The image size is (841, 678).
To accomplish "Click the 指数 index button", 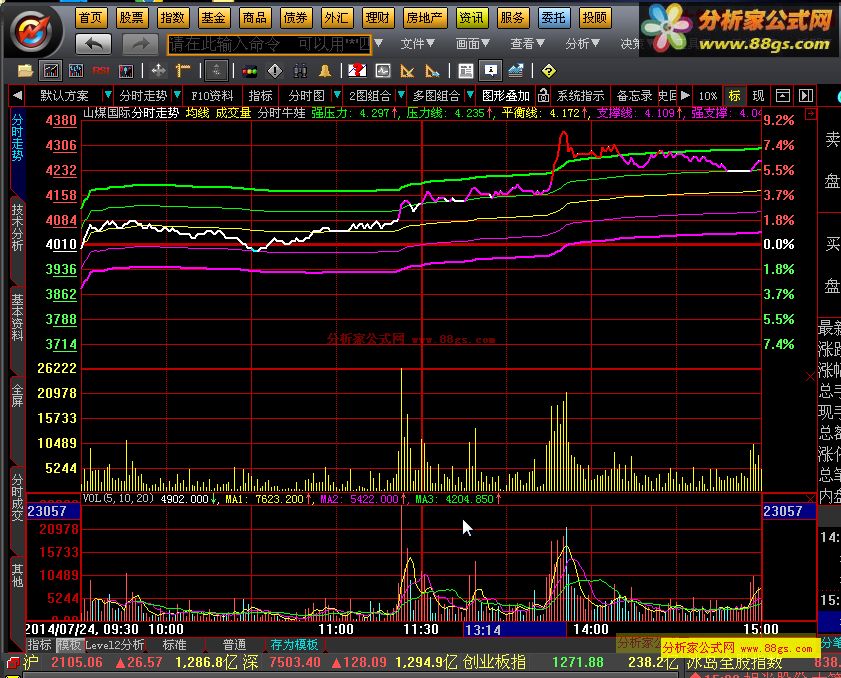I will [x=172, y=18].
